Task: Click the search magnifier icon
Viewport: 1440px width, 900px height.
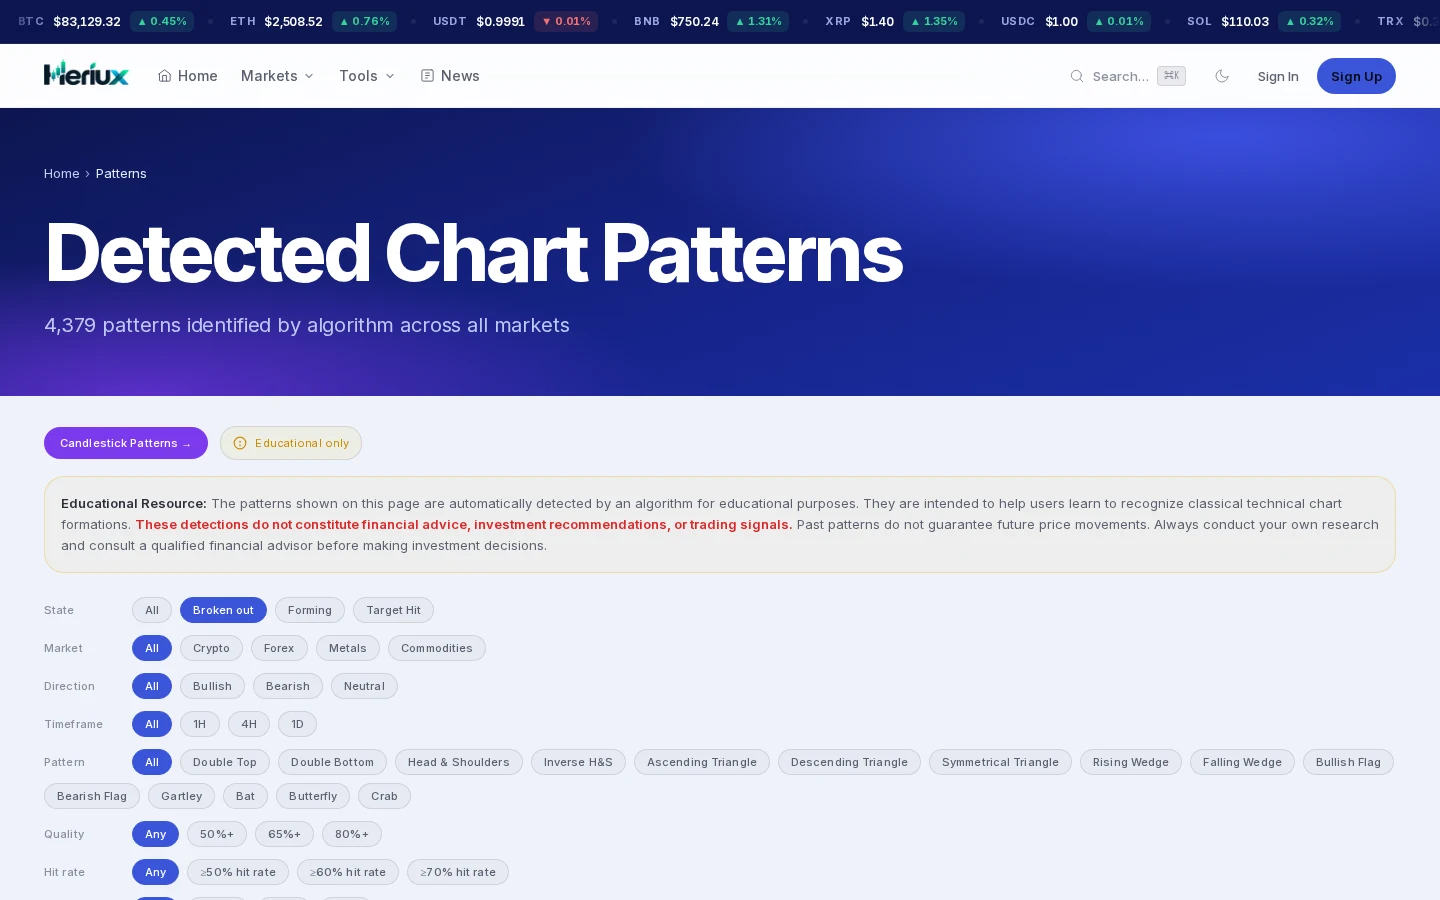Action: coord(1077,76)
